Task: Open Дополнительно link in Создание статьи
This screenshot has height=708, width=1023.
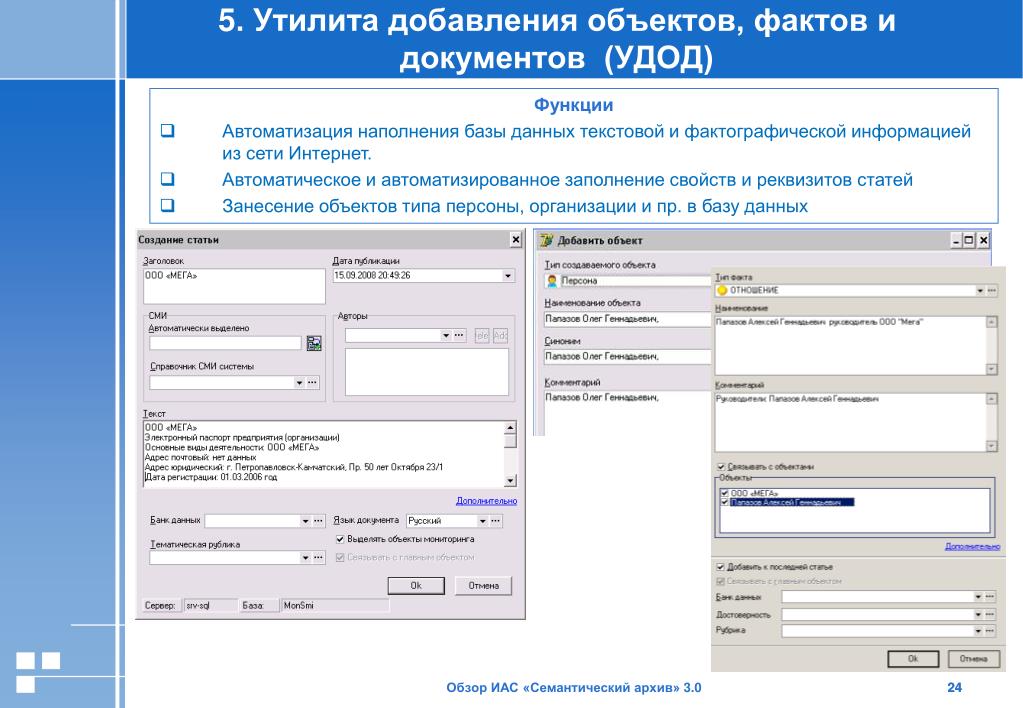Action: 486,500
